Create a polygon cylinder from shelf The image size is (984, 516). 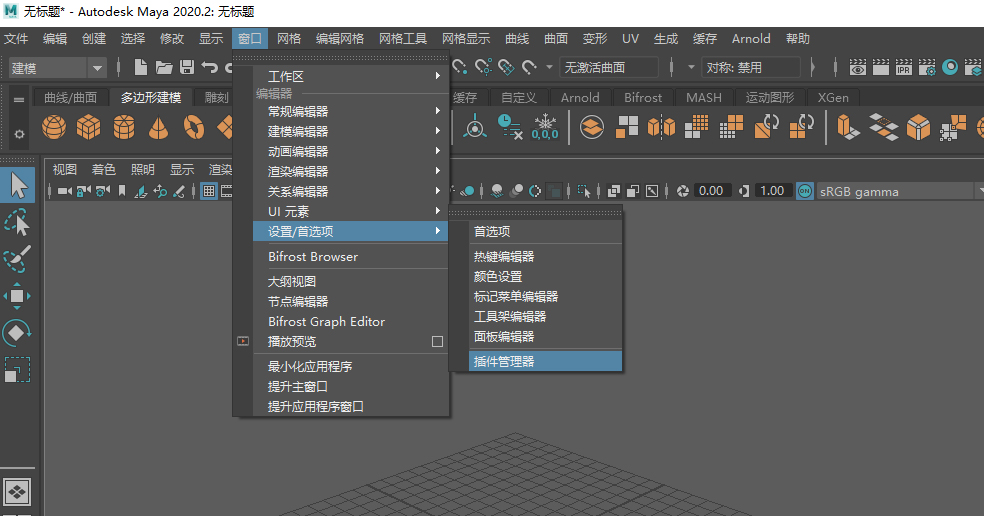pyautogui.click(x=124, y=127)
